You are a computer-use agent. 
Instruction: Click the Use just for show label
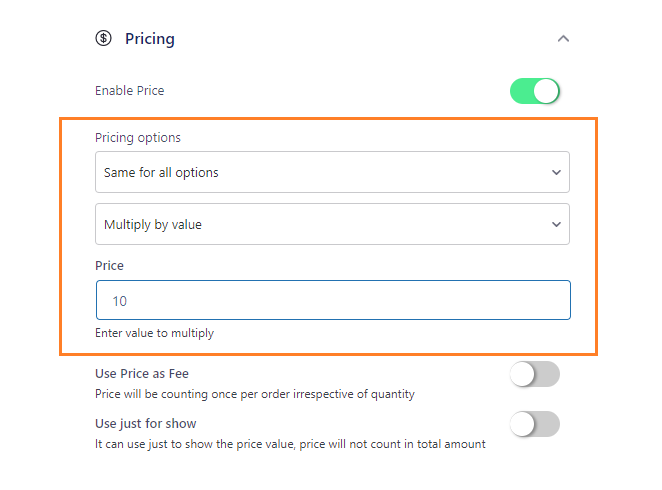click(146, 423)
